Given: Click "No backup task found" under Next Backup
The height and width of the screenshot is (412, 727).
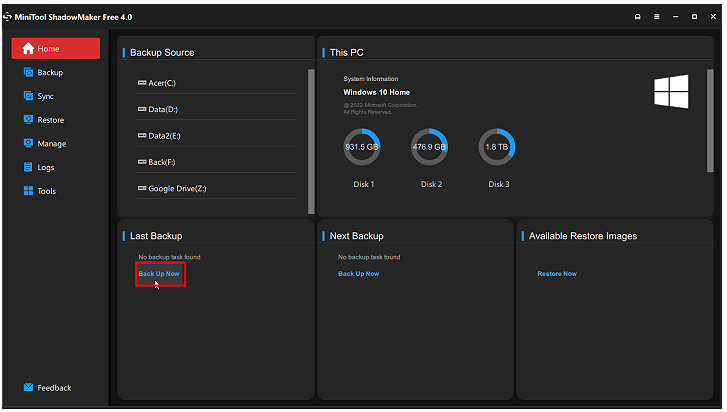Looking at the screenshot, I should tap(369, 257).
